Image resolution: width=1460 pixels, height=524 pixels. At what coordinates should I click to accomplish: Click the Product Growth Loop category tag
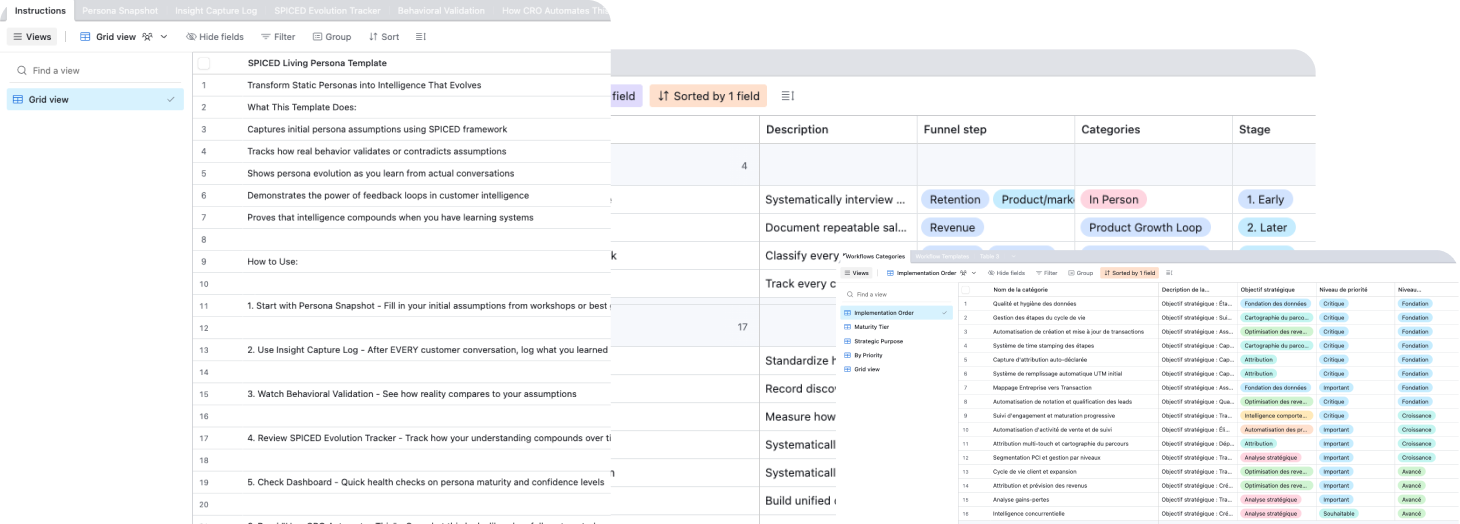(1144, 227)
